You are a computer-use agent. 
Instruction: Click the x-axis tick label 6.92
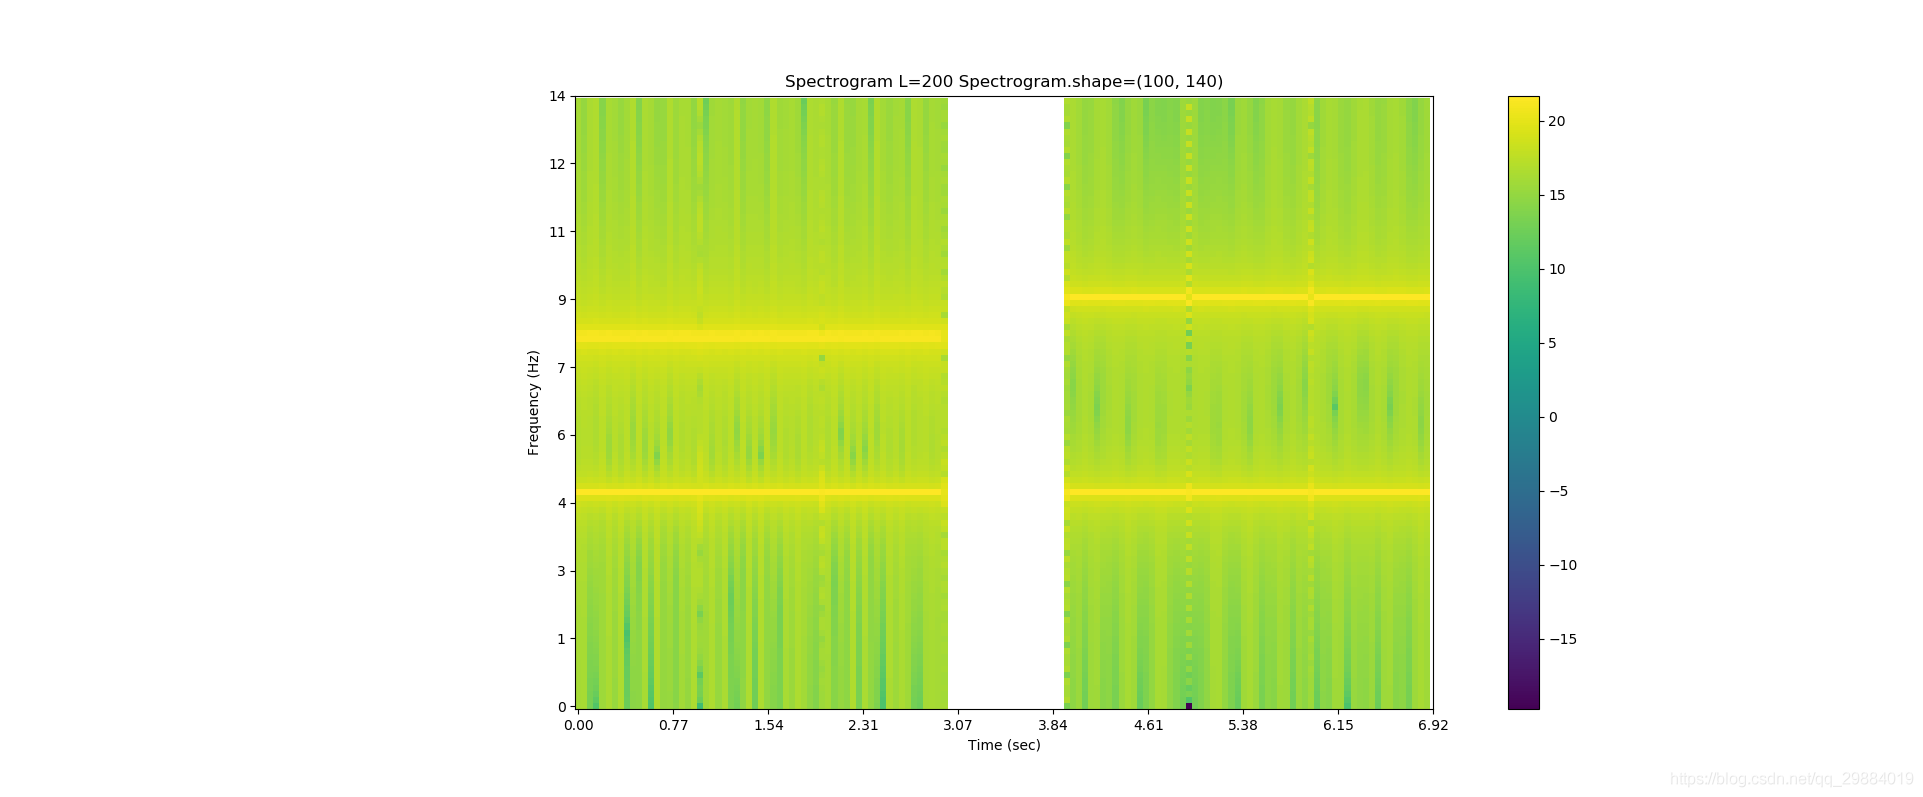click(x=1433, y=725)
